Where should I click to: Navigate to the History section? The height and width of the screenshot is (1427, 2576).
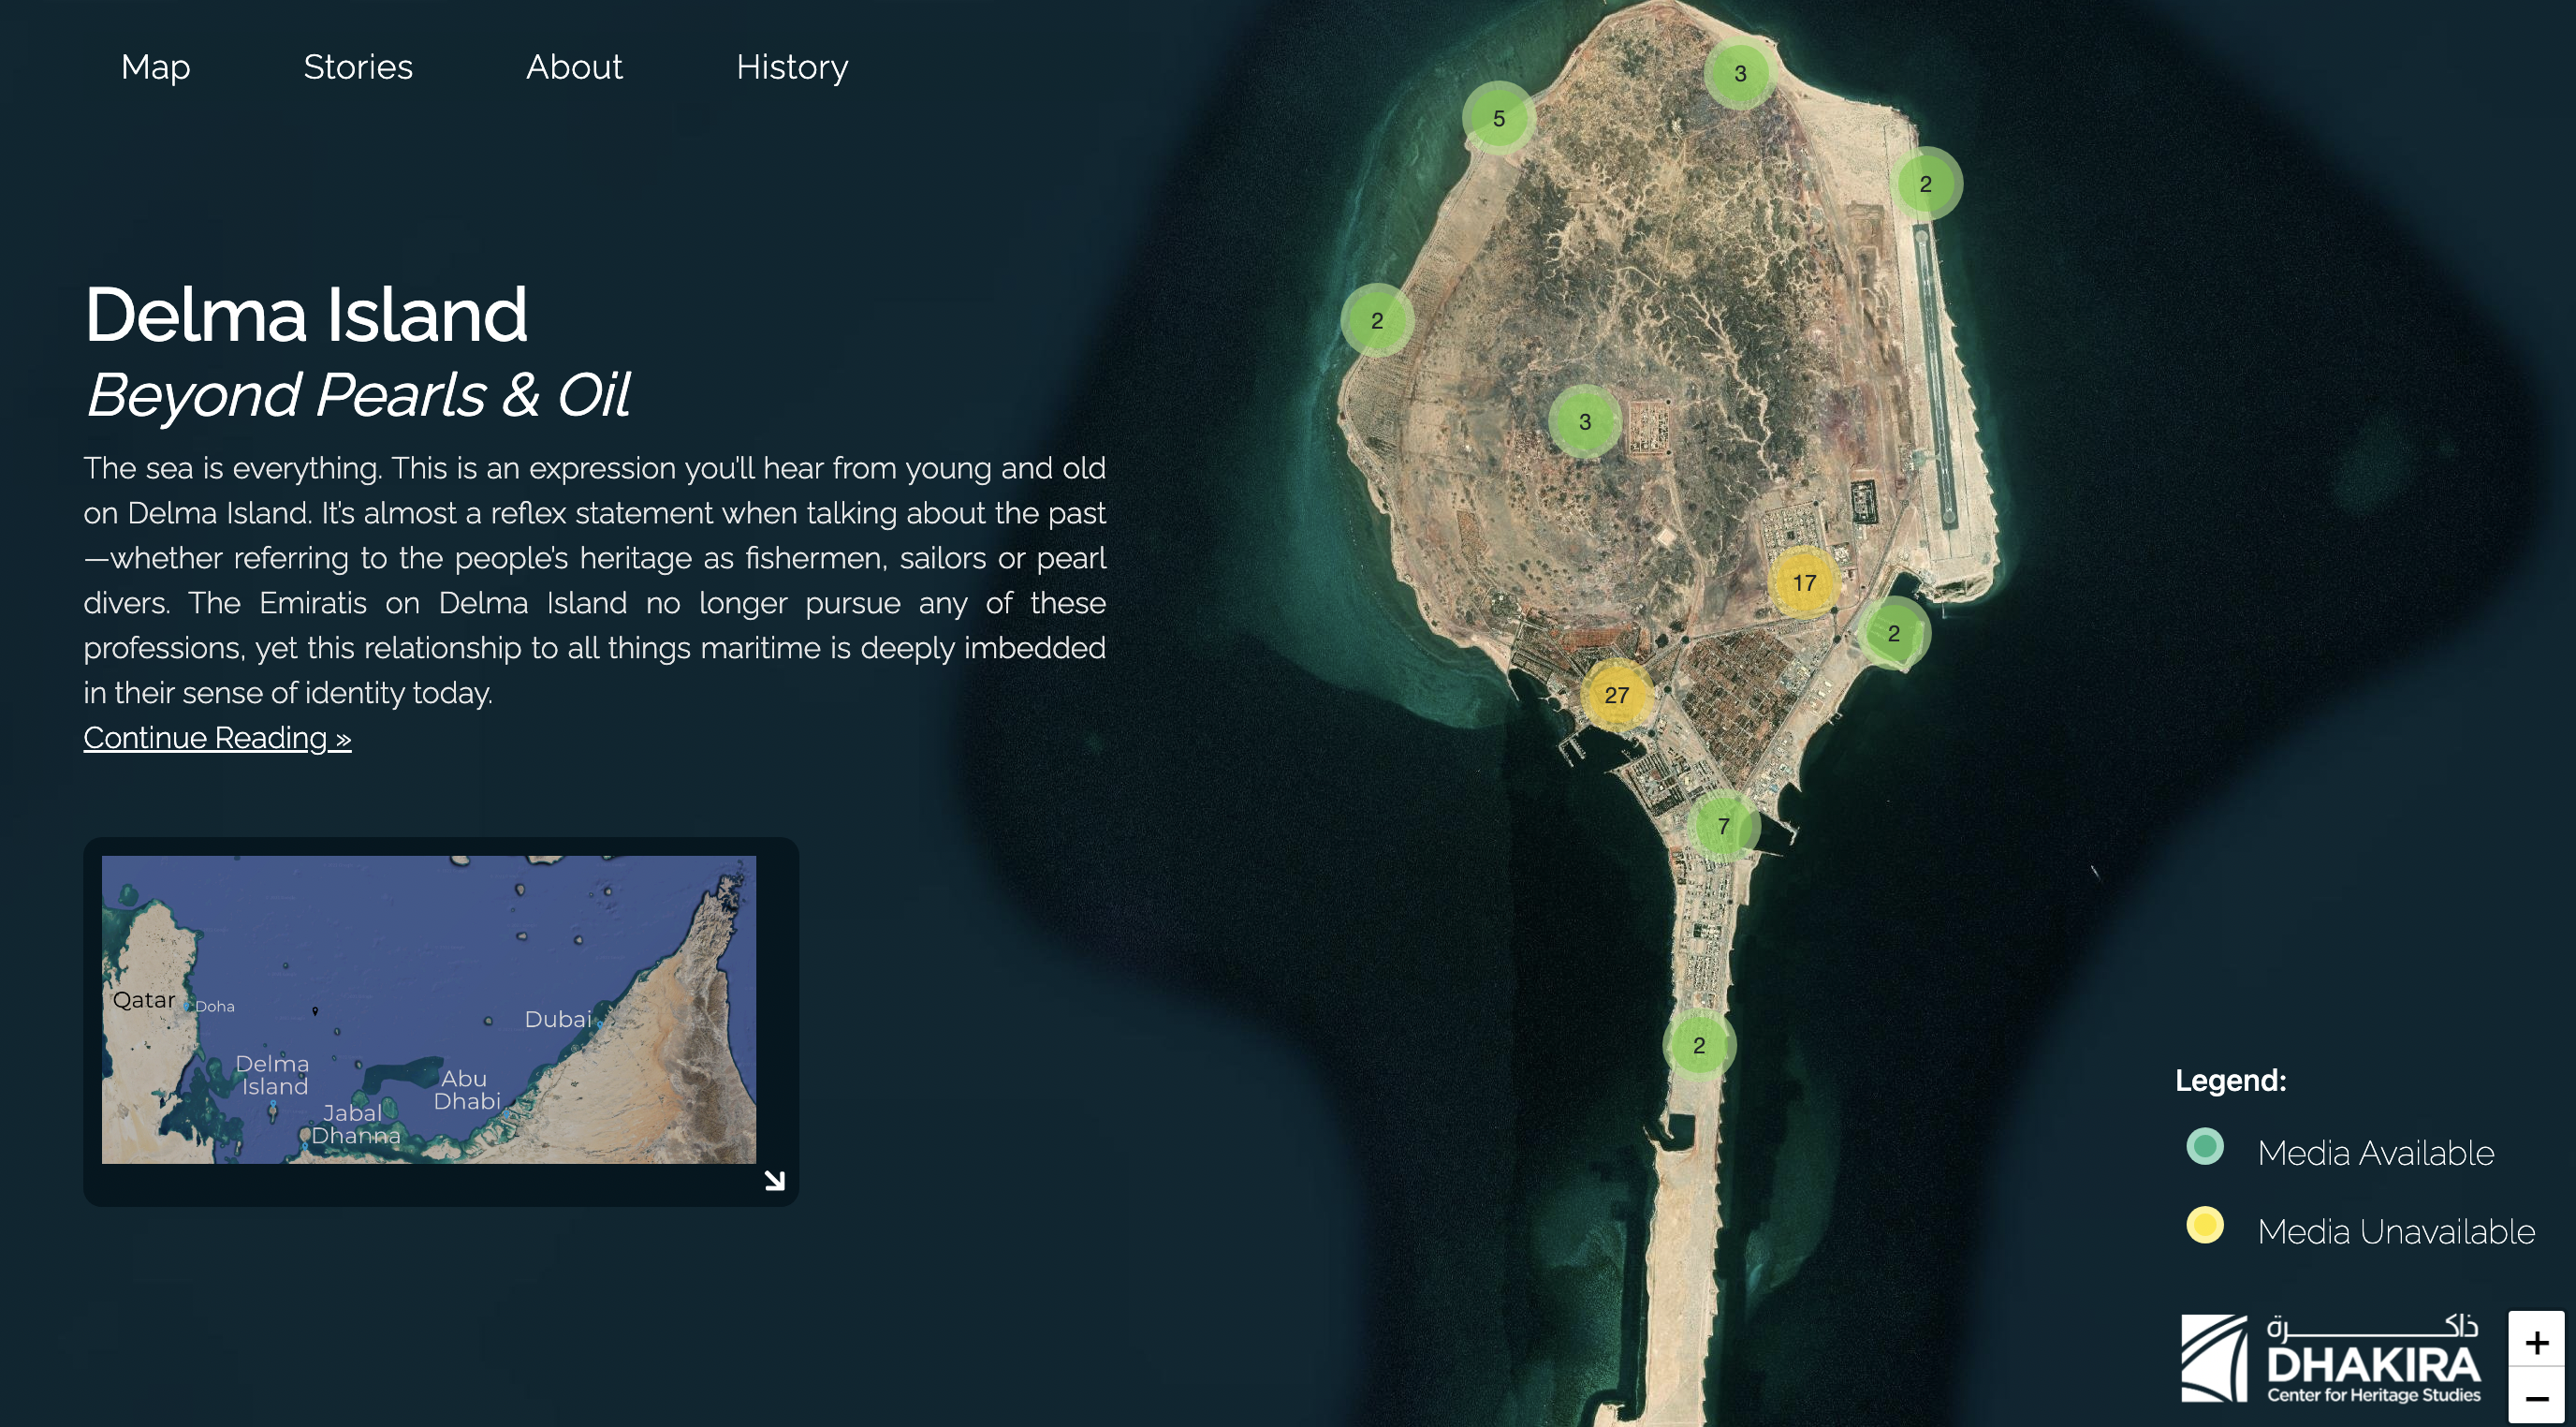point(792,67)
